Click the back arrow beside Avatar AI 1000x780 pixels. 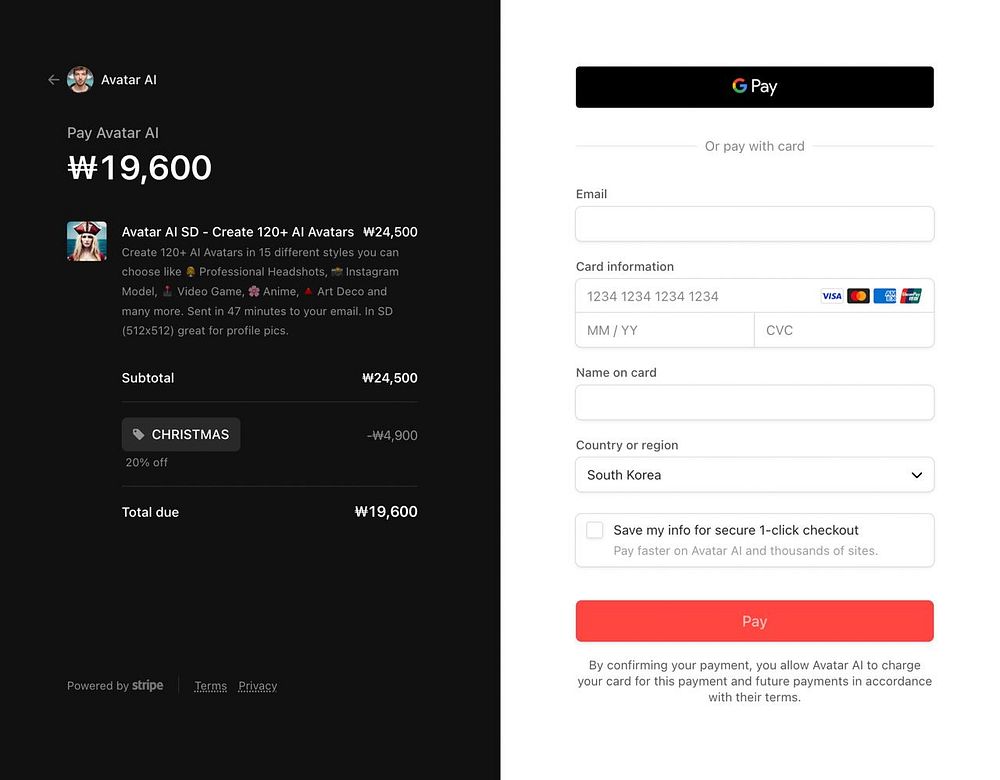[54, 80]
